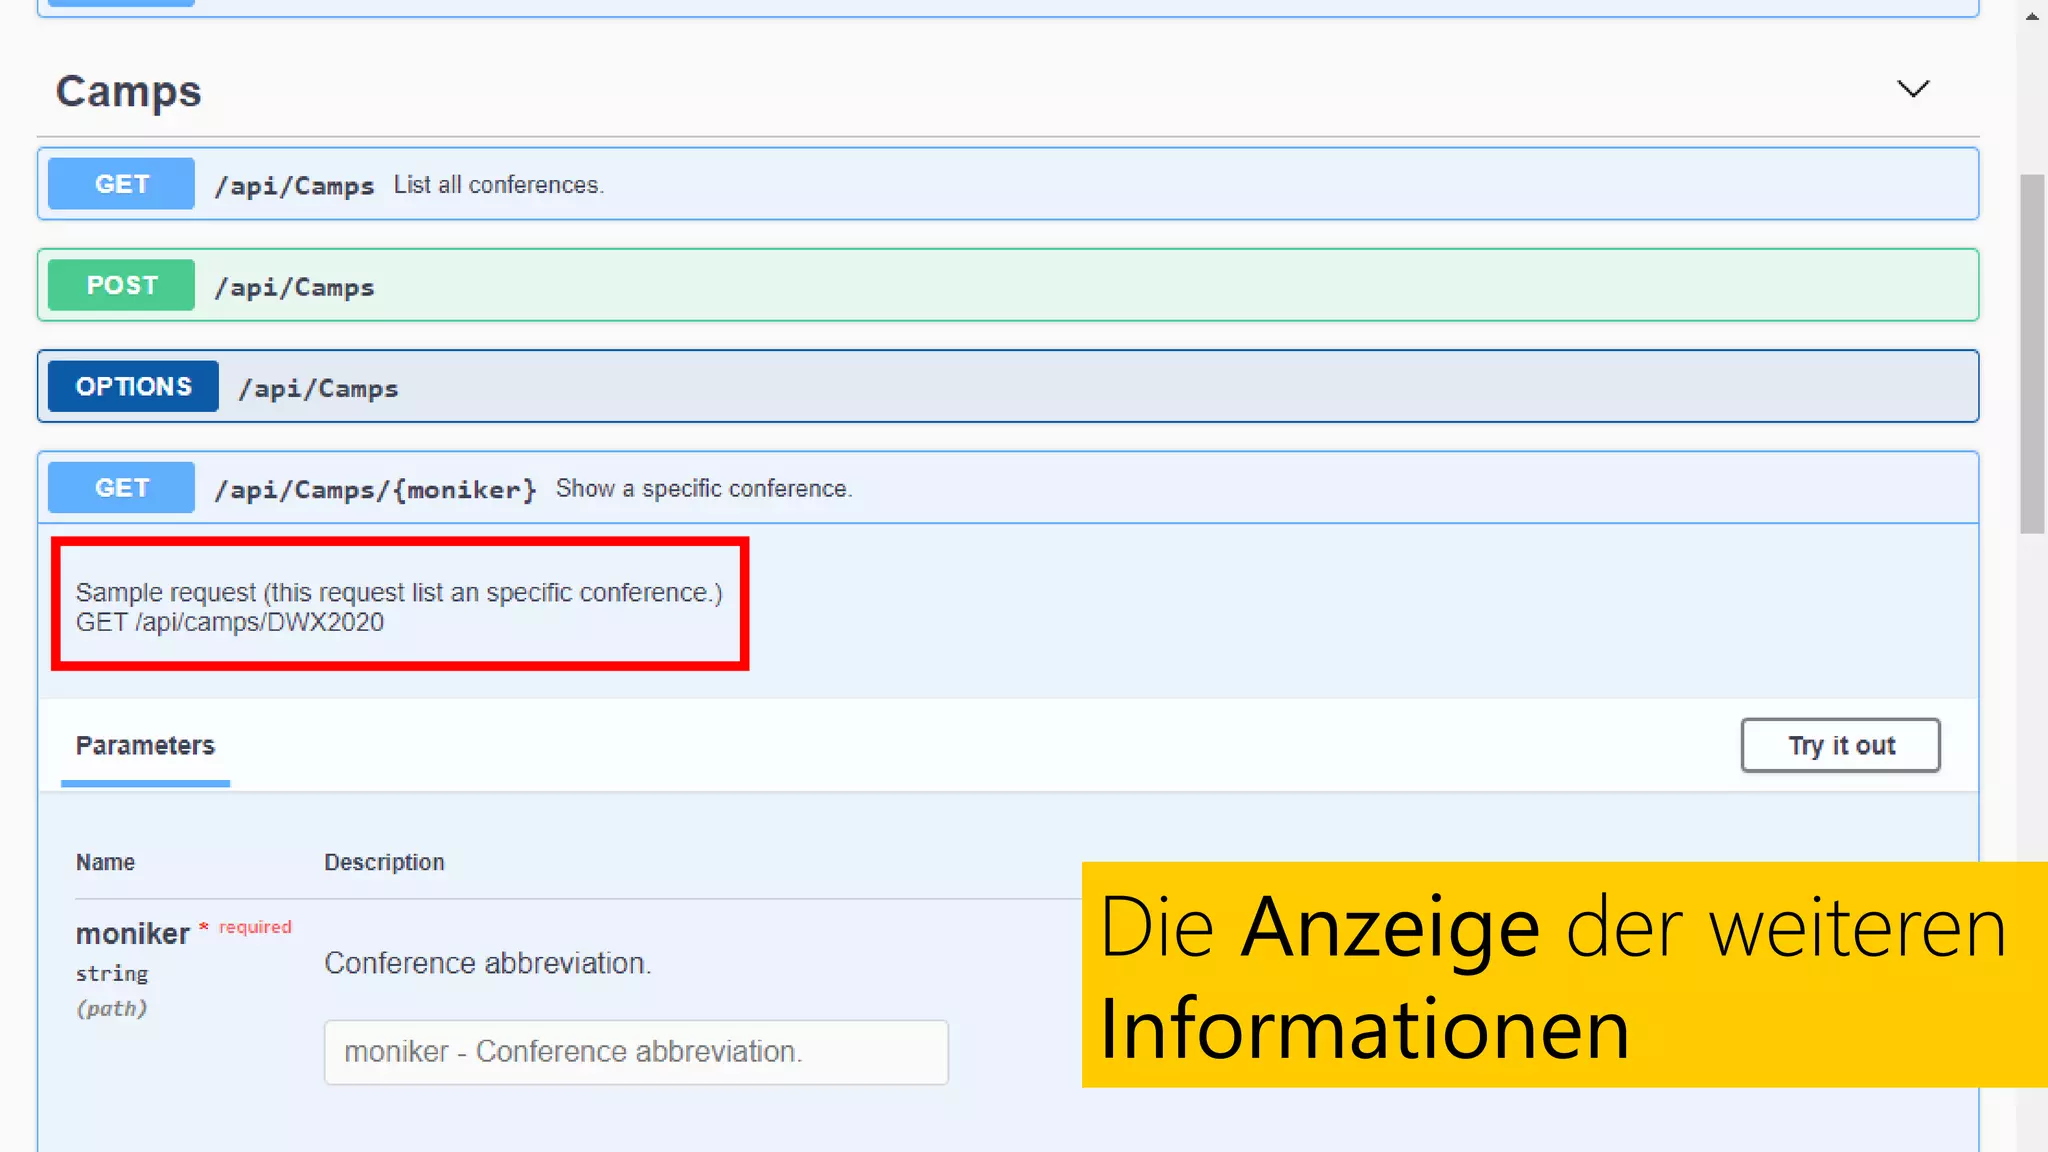The image size is (2048, 1152).
Task: Expand GET /api/Camps list all conferences
Action: 1008,184
